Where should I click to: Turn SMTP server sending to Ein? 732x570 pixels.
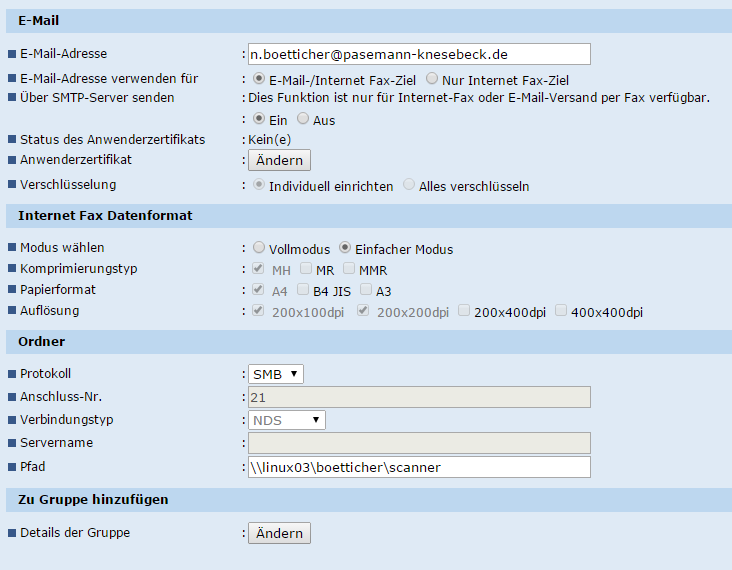click(259, 119)
